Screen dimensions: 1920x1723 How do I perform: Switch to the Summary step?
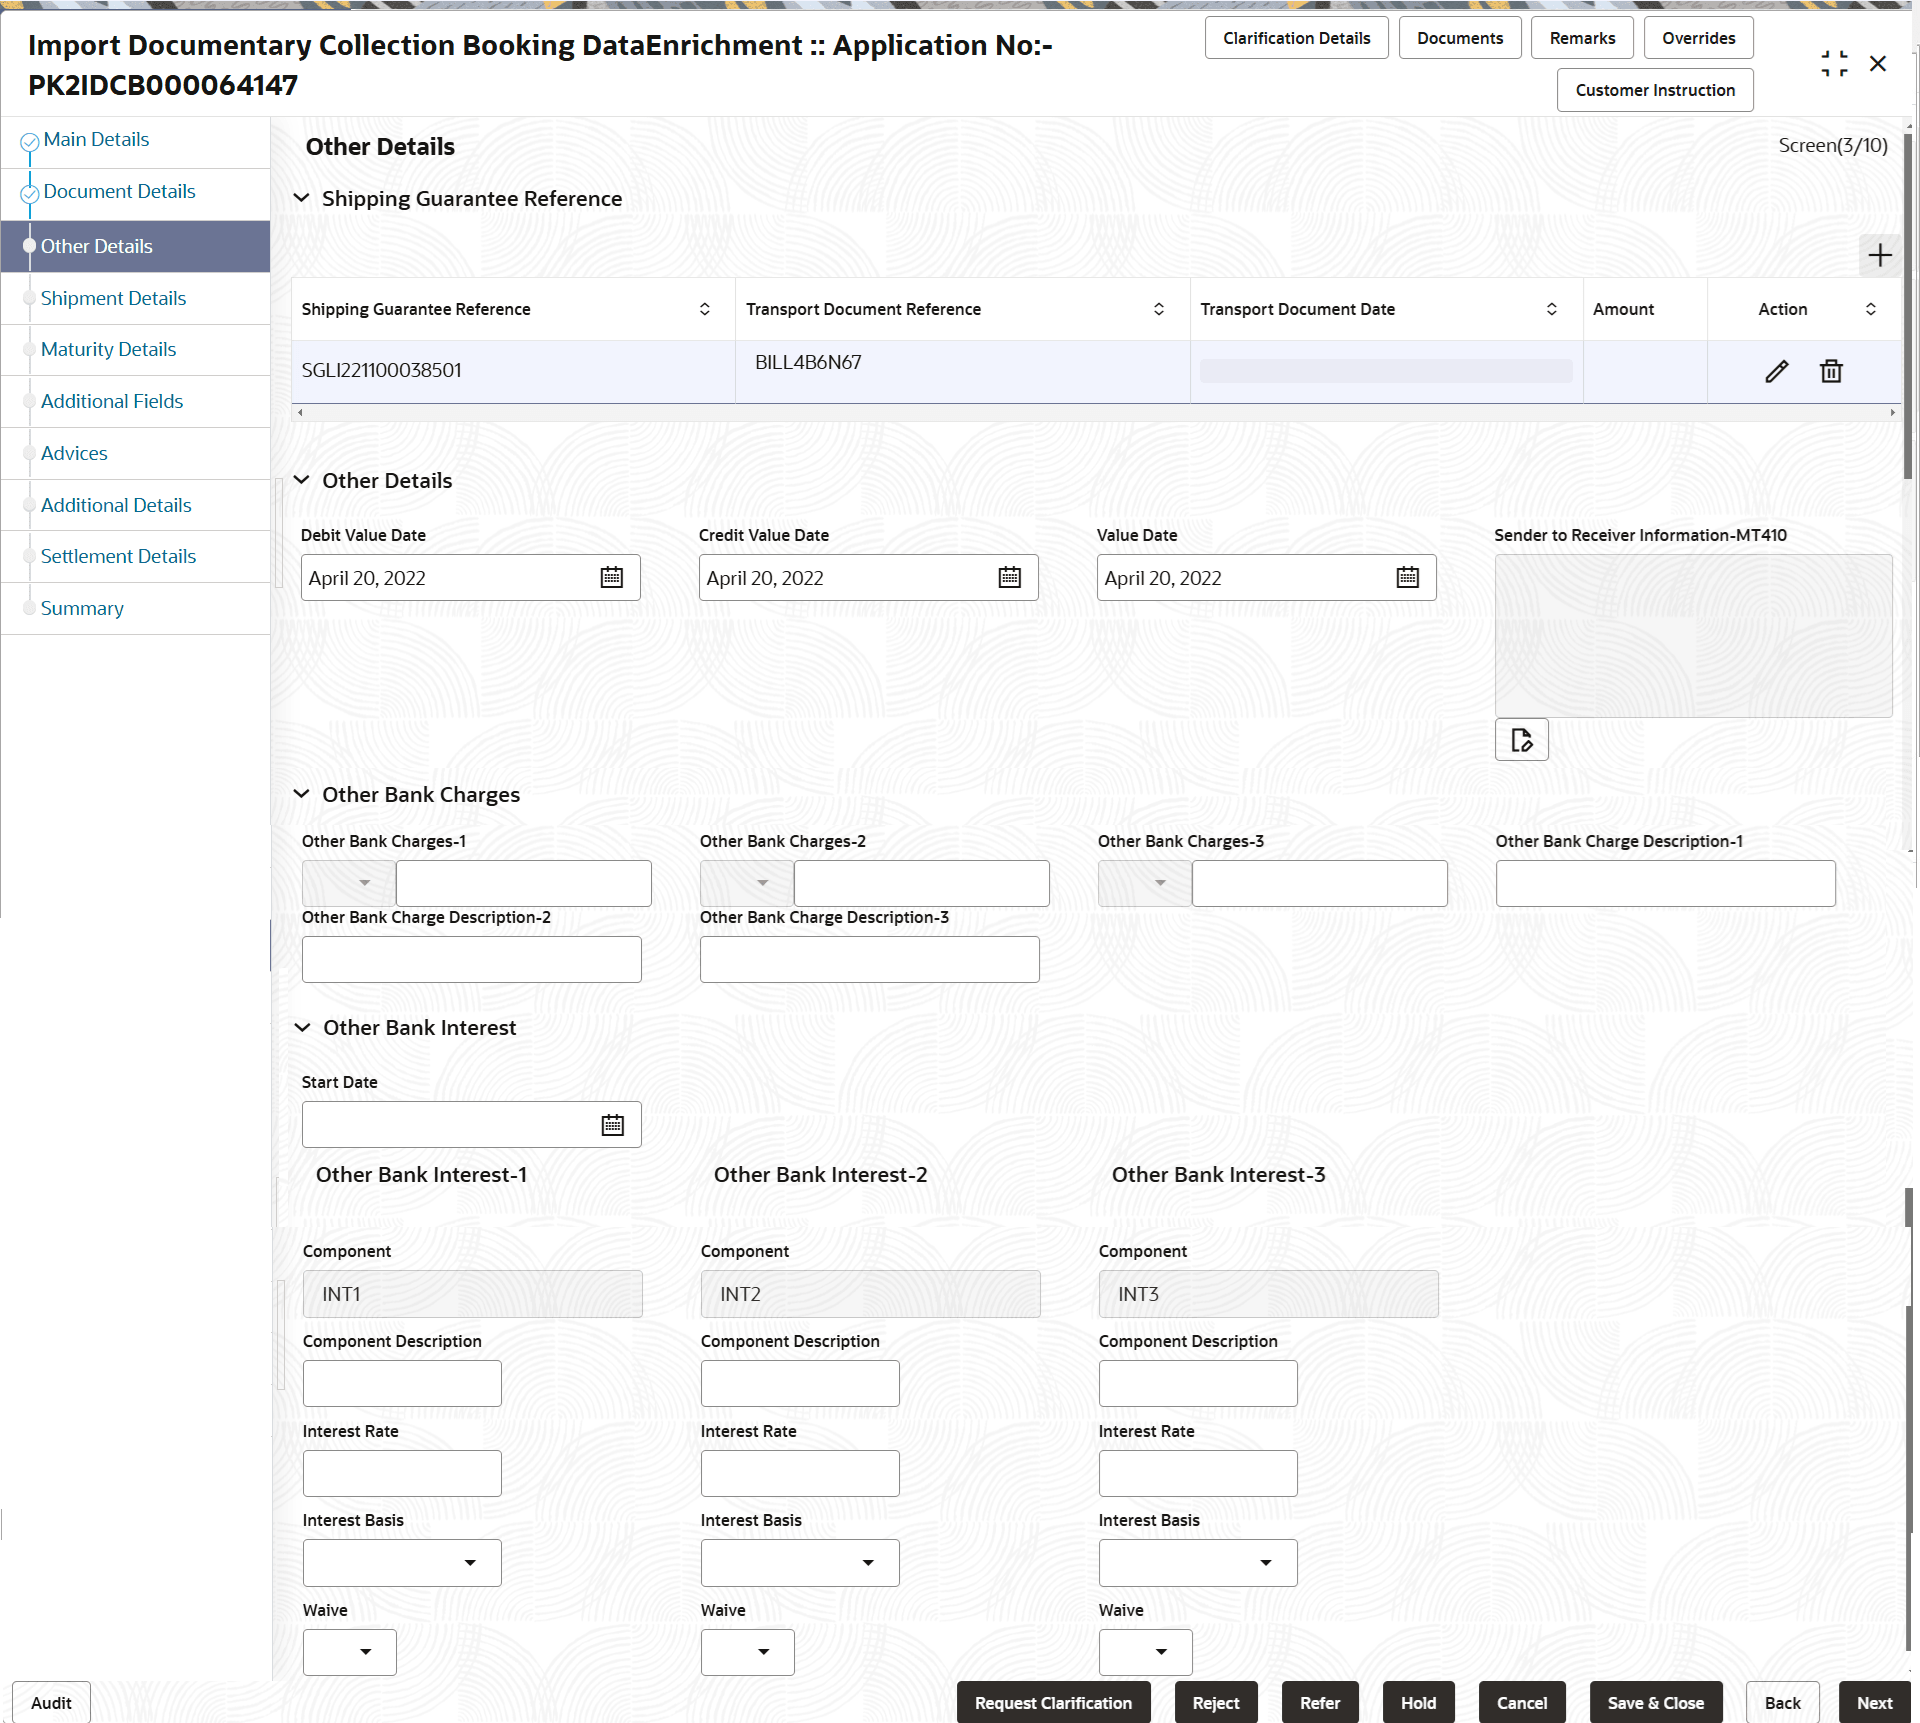point(82,608)
